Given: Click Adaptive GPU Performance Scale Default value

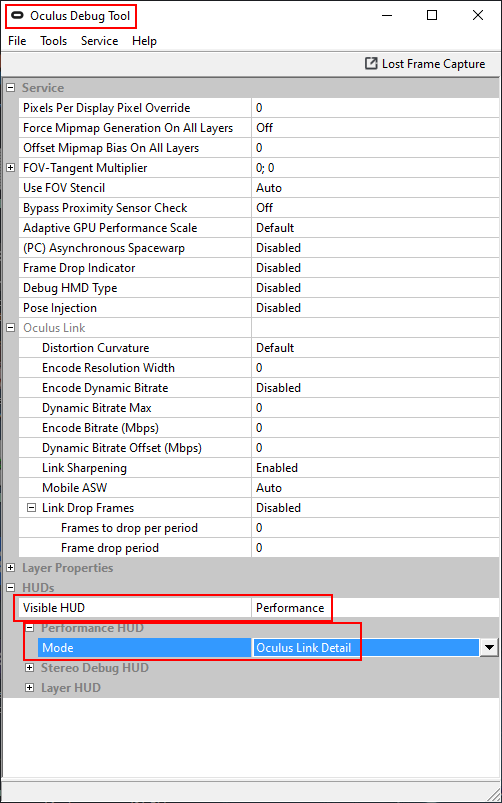Looking at the screenshot, I should (x=375, y=227).
